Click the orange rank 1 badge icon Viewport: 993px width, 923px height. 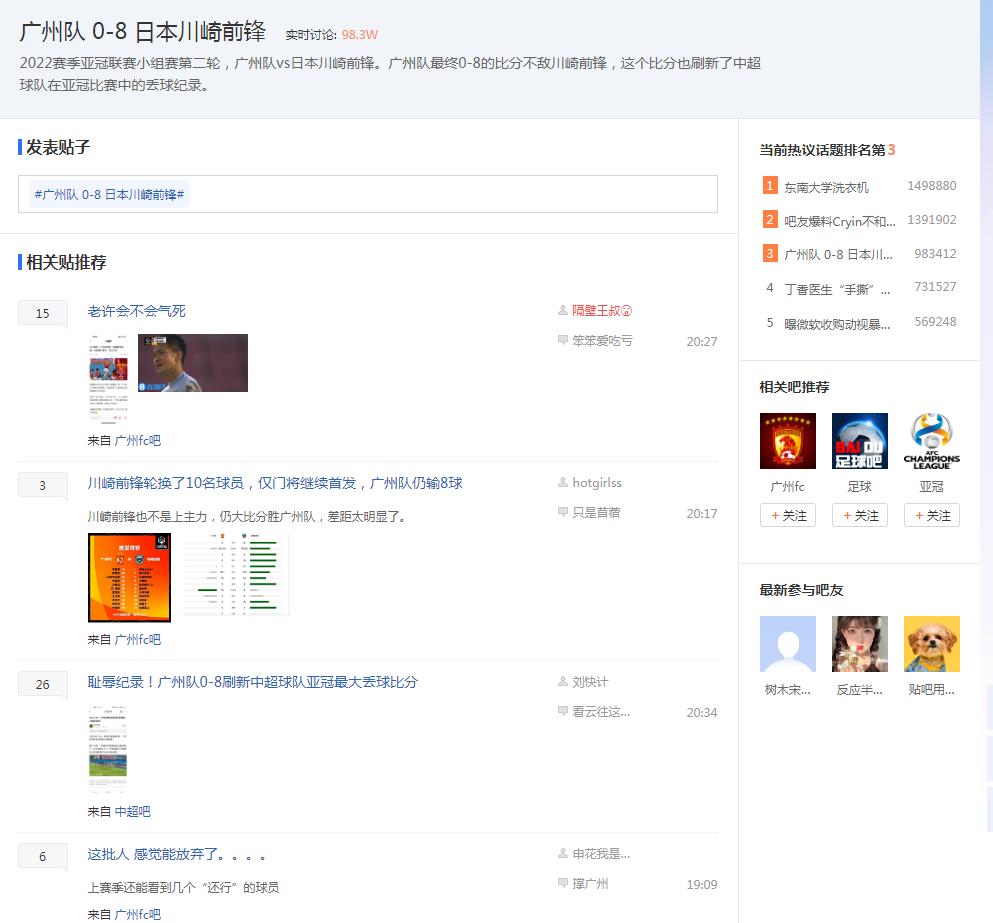(769, 186)
